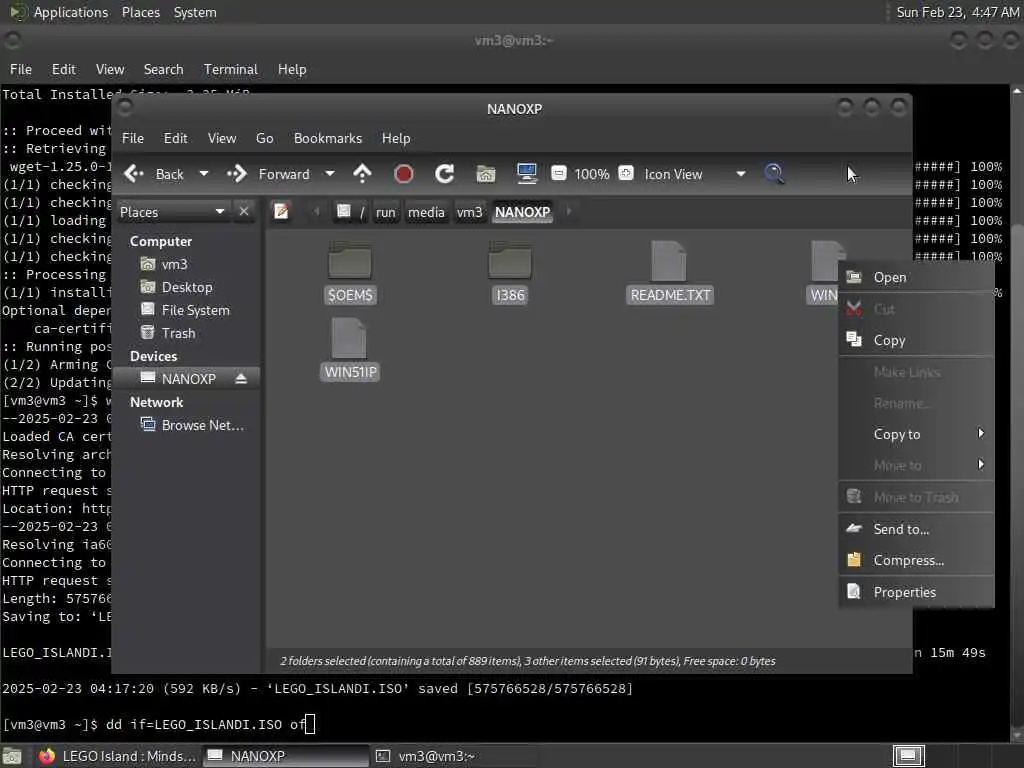This screenshot has height=768, width=1024.
Task: Choose Properties in the context menu
Action: click(x=916, y=592)
